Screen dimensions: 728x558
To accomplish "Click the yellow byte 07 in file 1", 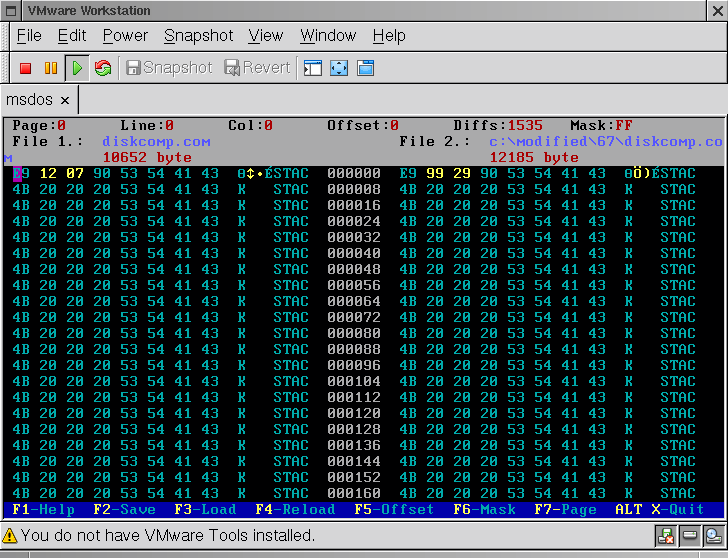I will [x=75, y=174].
